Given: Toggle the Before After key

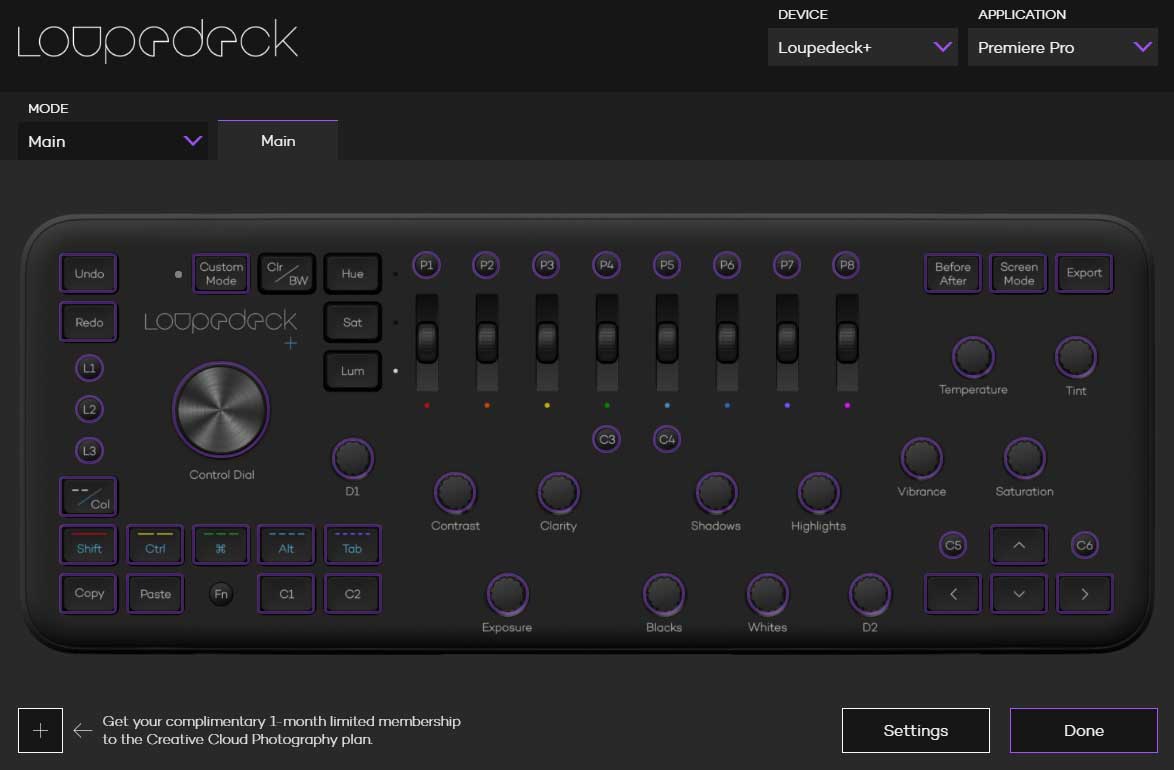Looking at the screenshot, I should click(952, 273).
